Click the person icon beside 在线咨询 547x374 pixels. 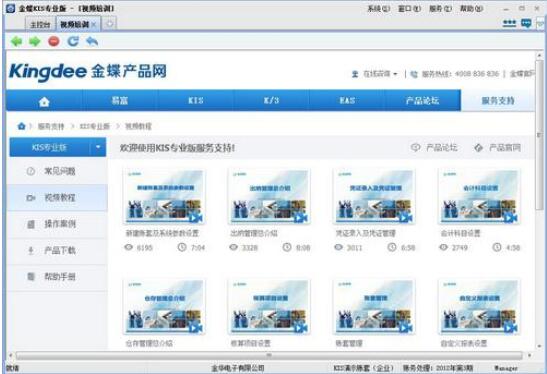pos(355,74)
